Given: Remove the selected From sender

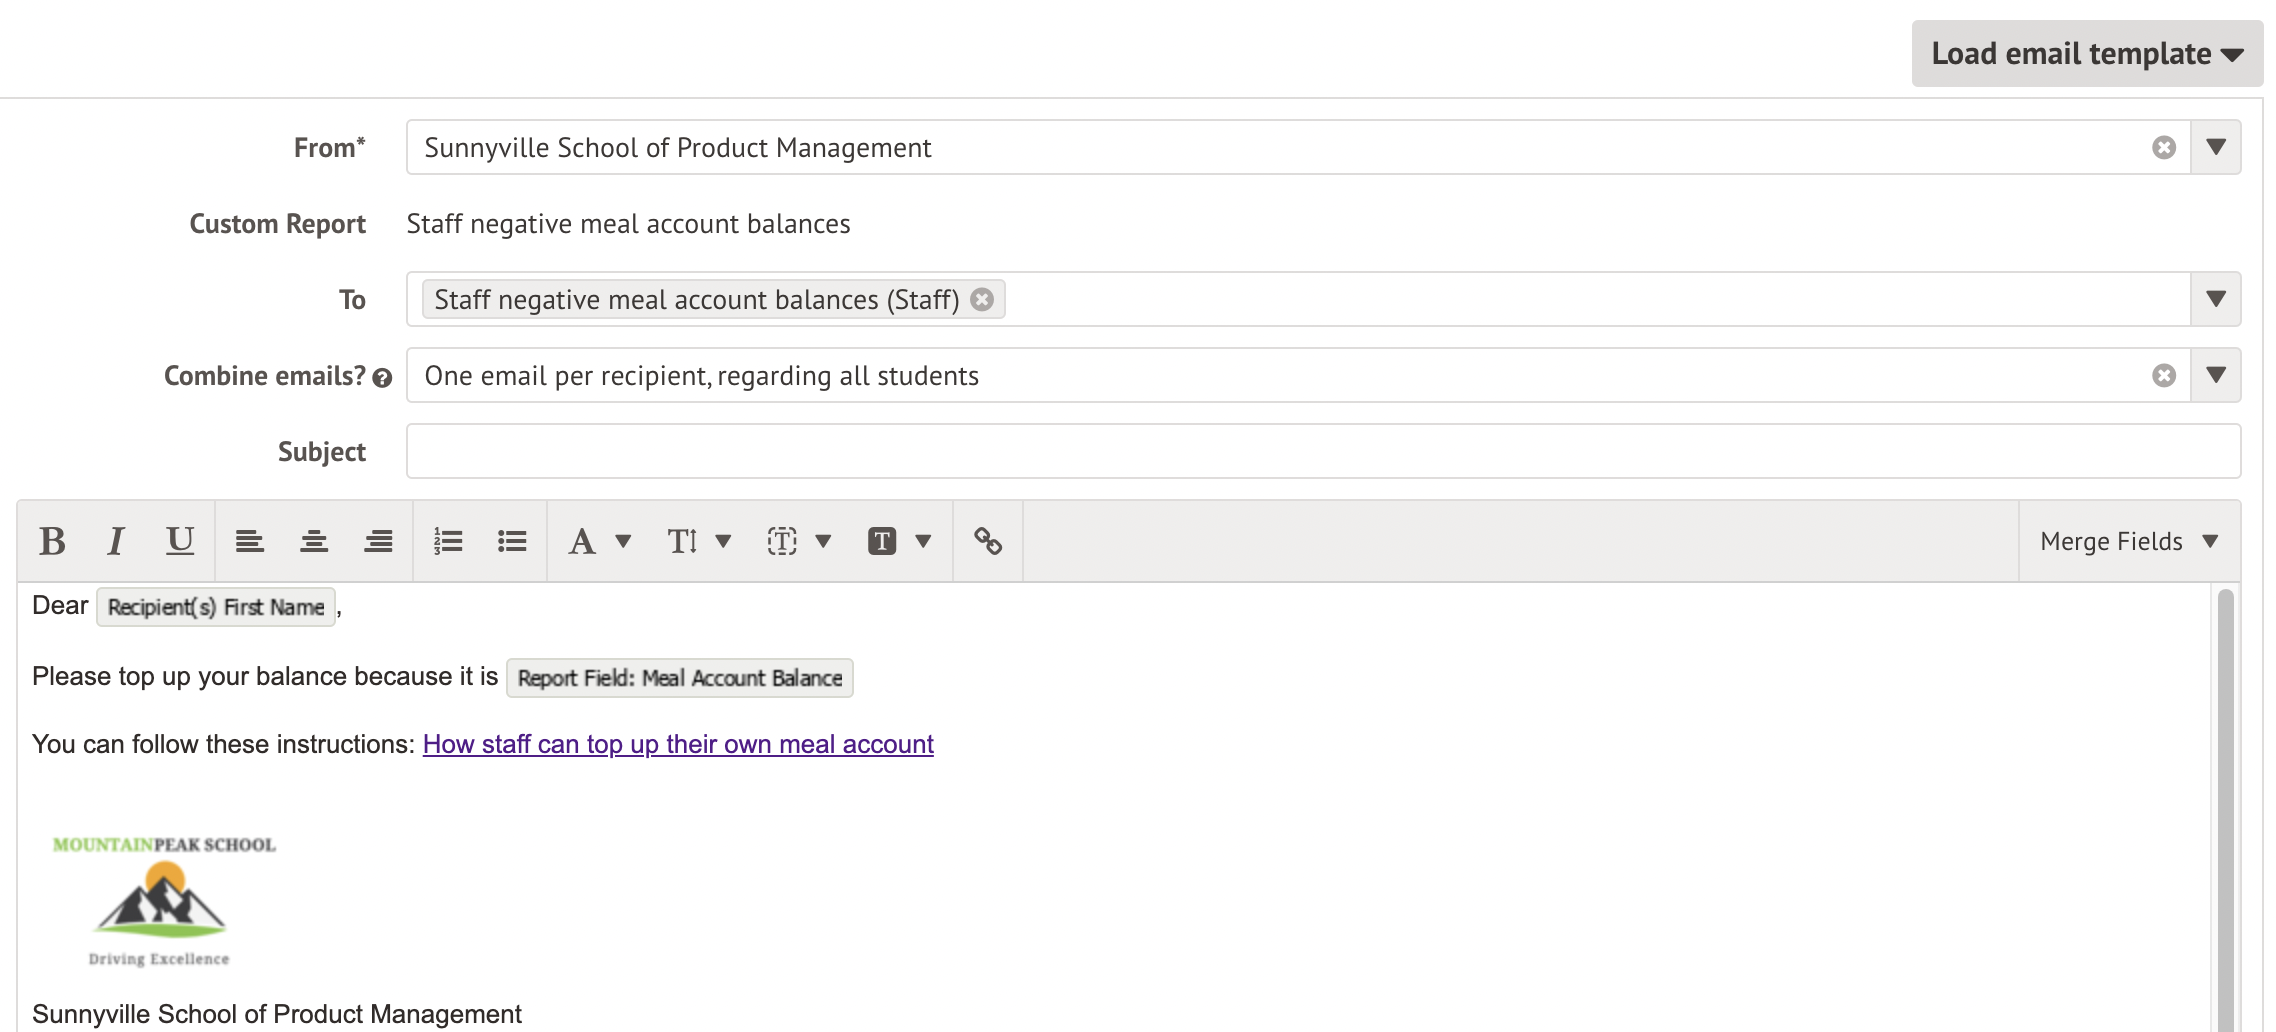Looking at the screenshot, I should tap(2163, 147).
